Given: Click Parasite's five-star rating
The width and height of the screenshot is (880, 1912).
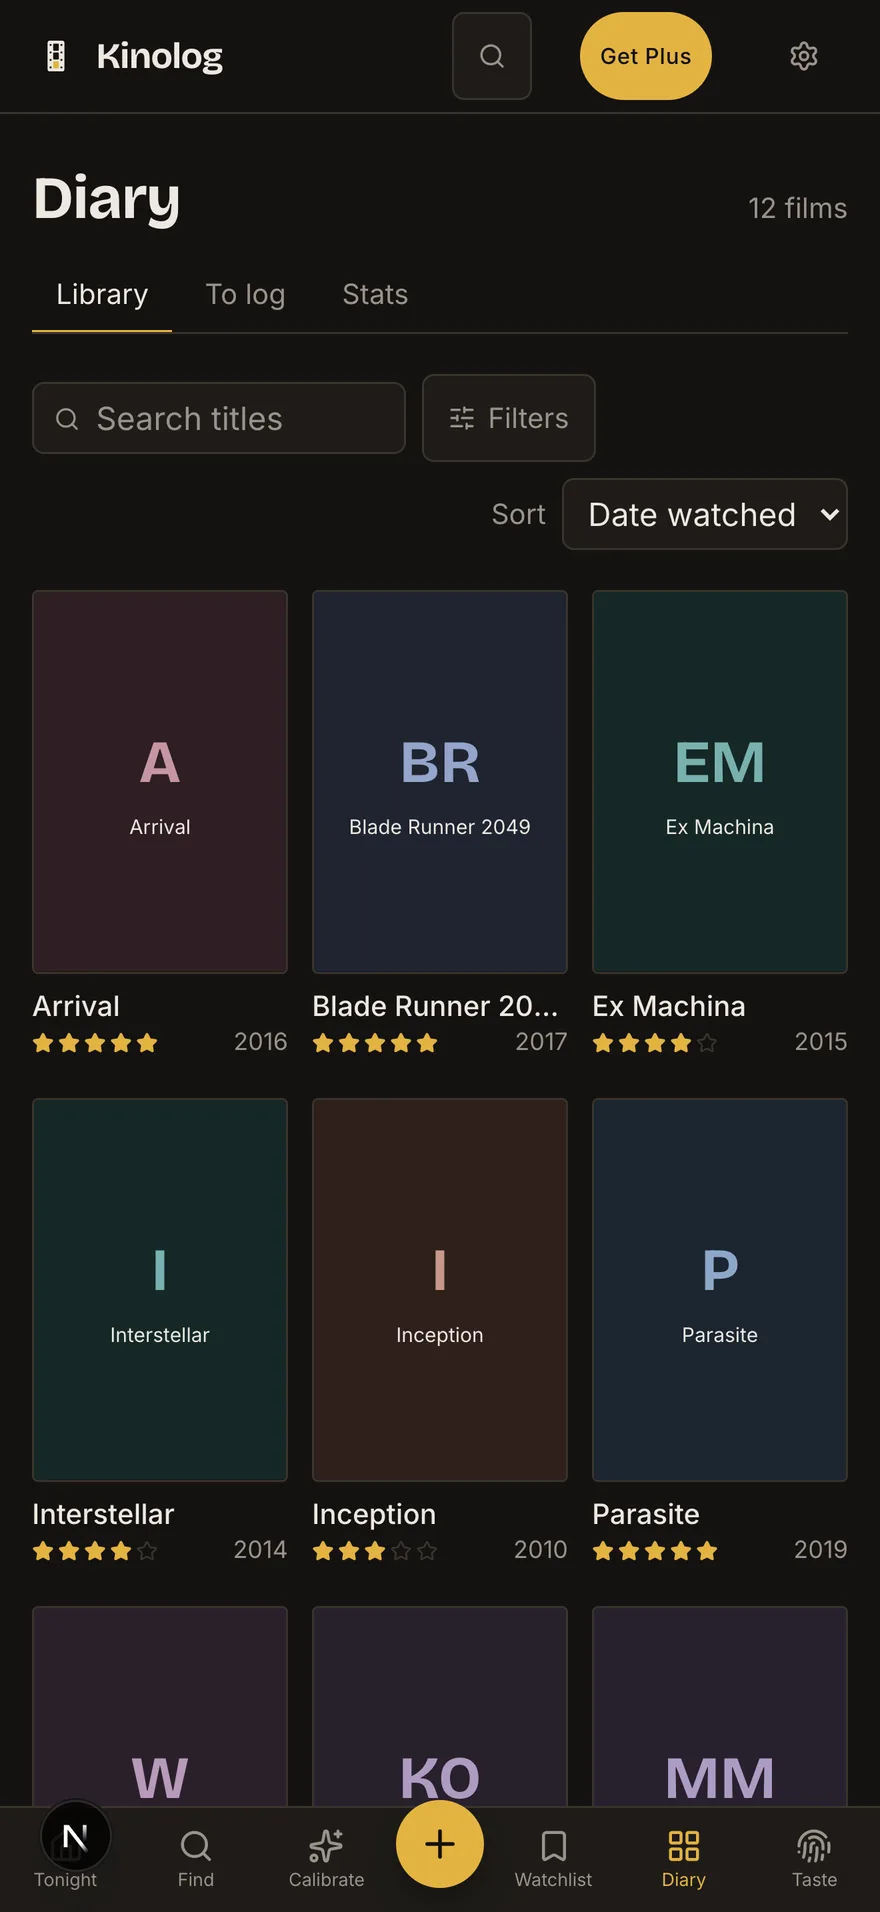Looking at the screenshot, I should pos(655,1551).
